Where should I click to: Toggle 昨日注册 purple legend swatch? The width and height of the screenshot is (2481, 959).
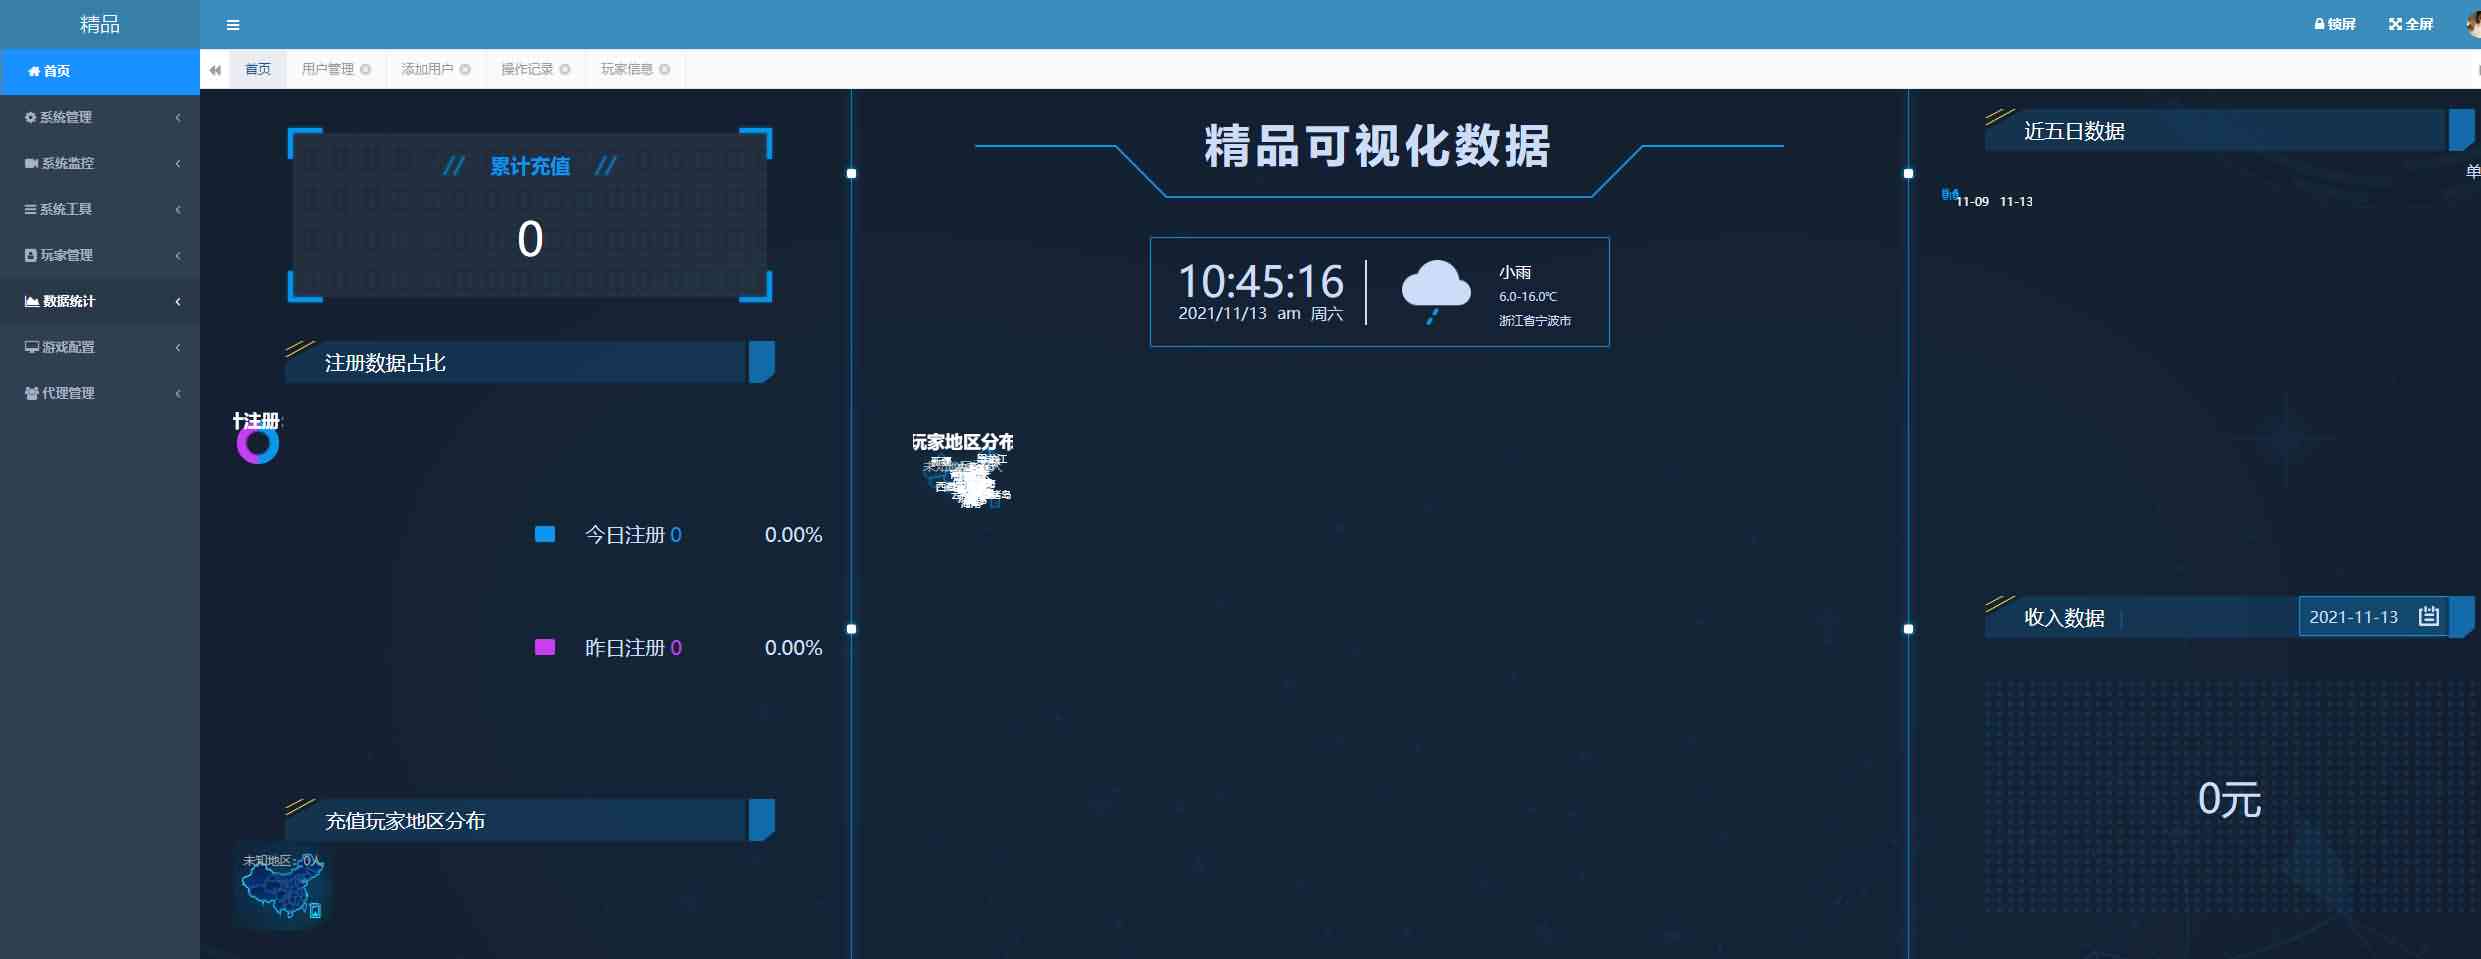[545, 648]
